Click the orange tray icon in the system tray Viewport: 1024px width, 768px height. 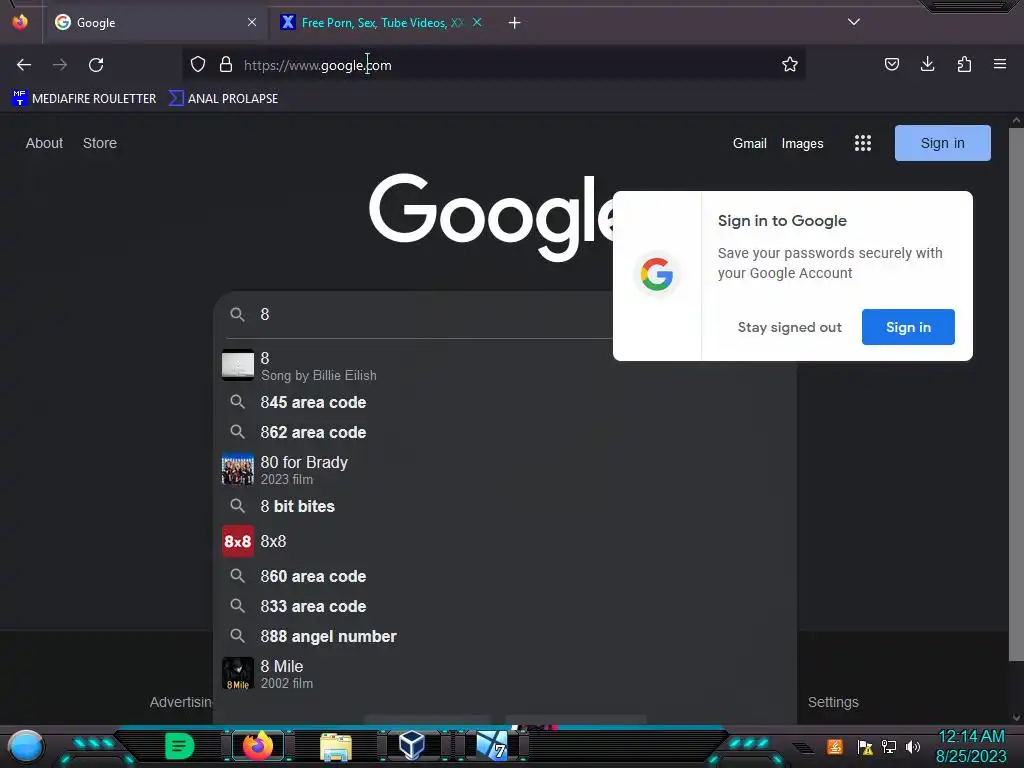point(835,746)
